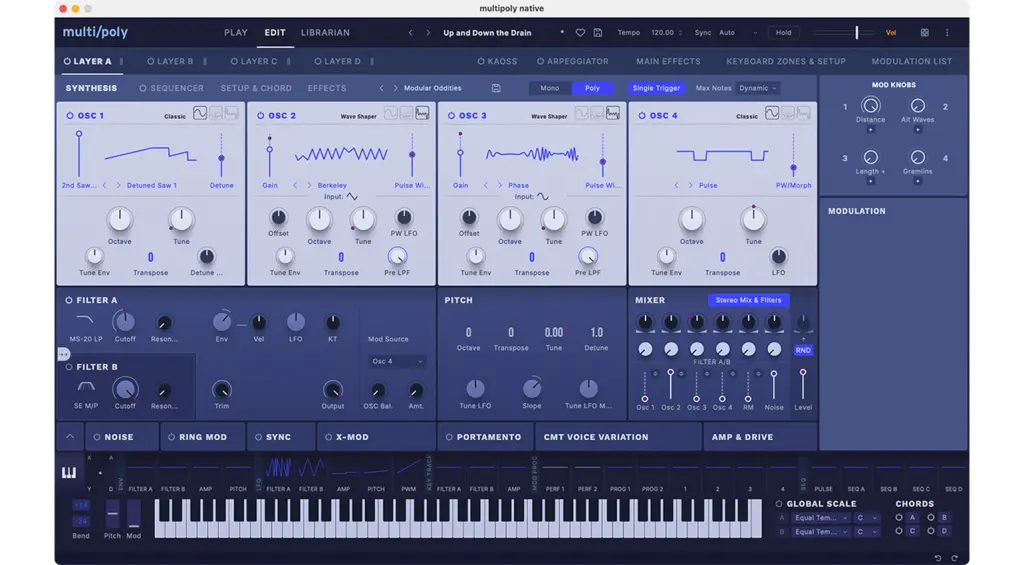Viewport: 1024px width, 565px height.
Task: Enable the Noise section
Action: [97, 438]
